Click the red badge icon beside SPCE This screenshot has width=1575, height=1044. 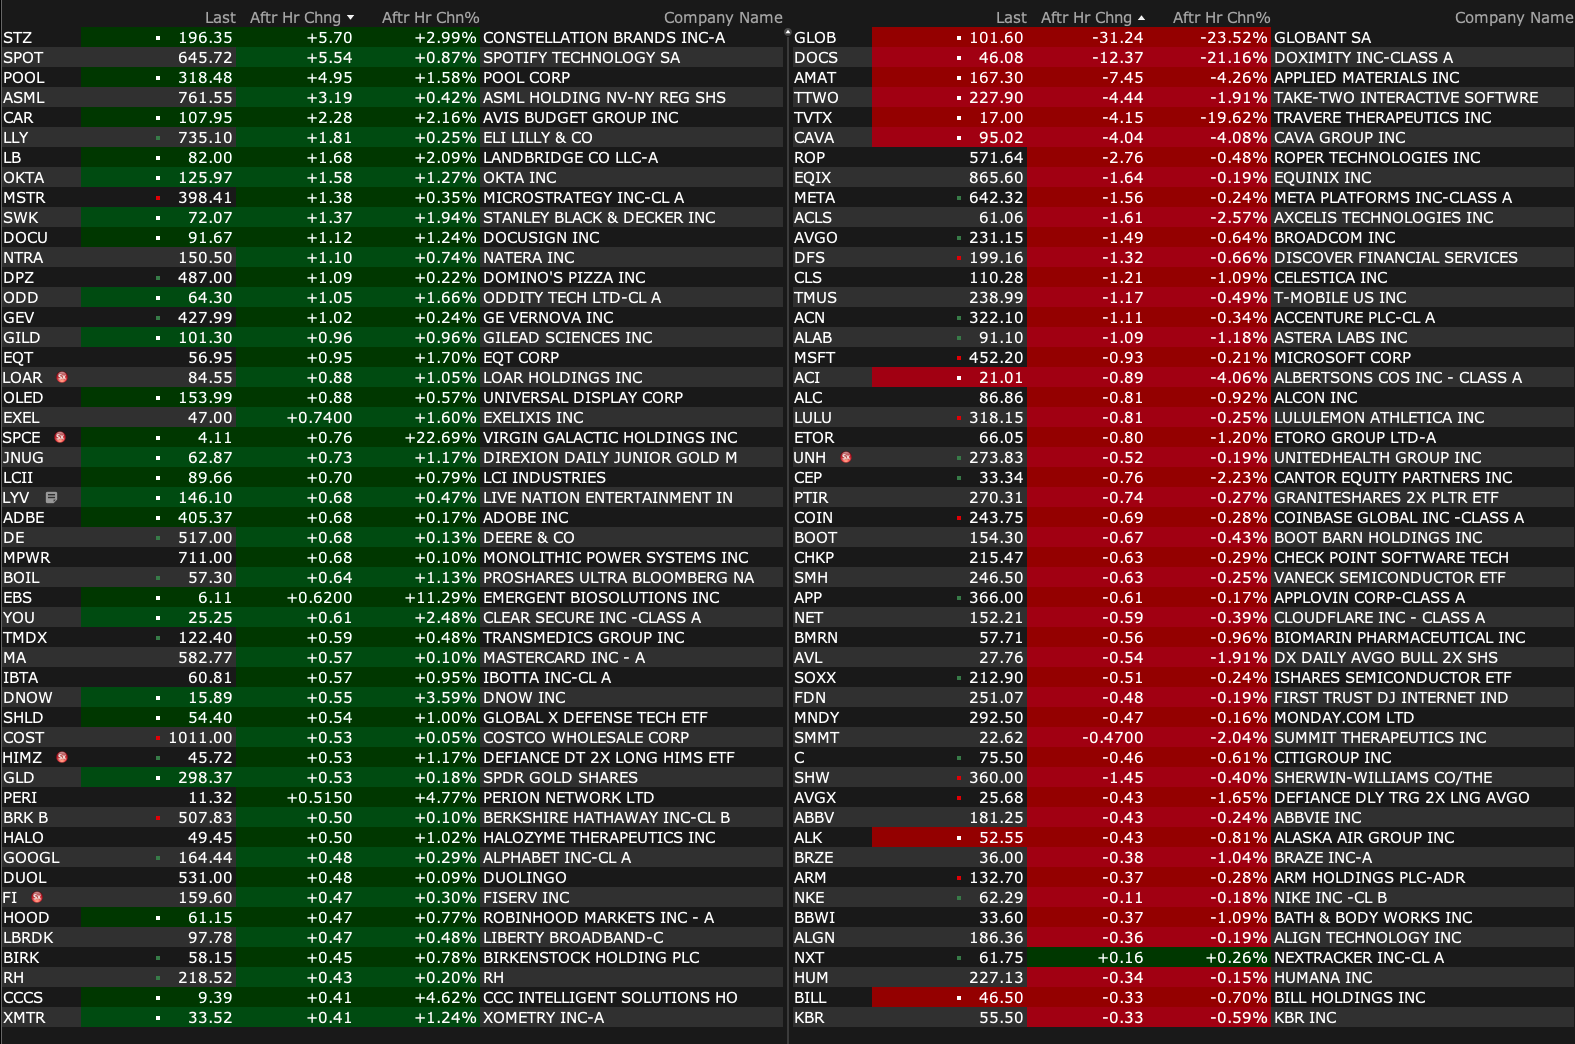pyautogui.click(x=60, y=438)
